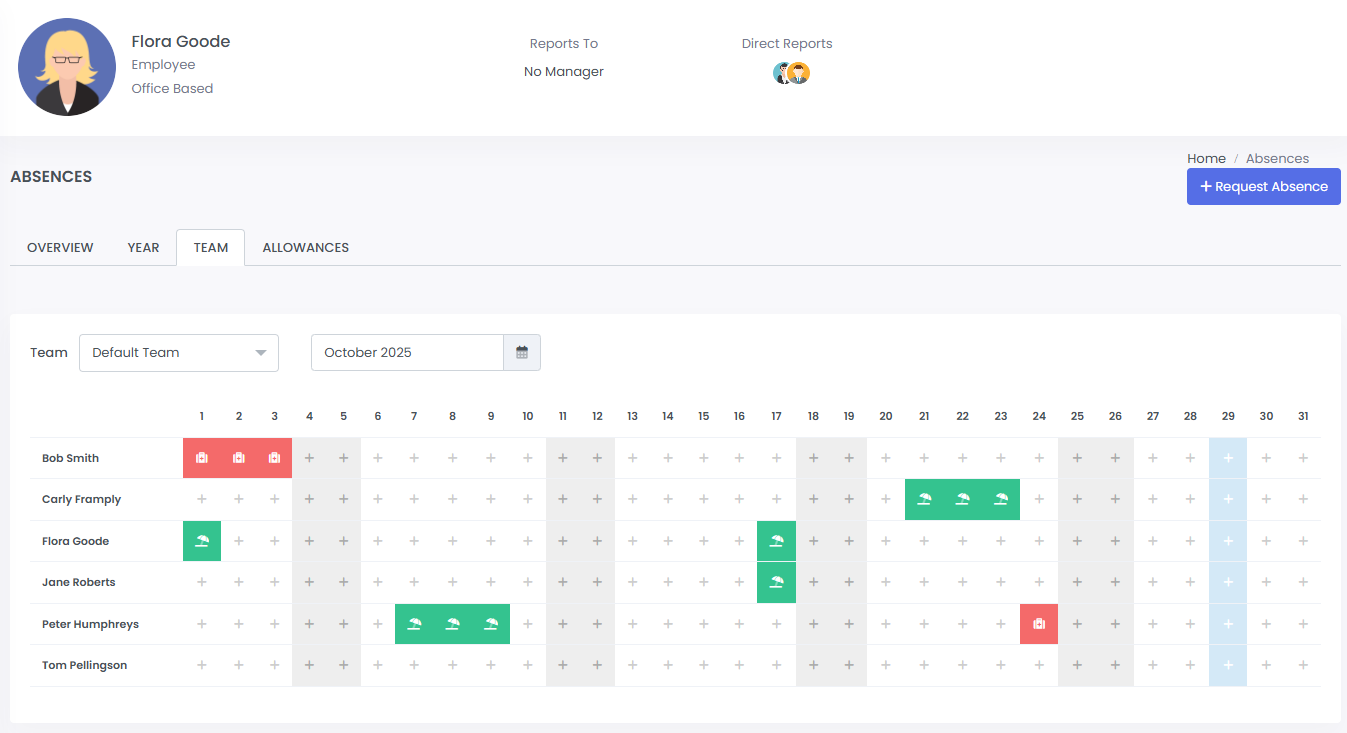Click the Direct Reports avatars
The height and width of the screenshot is (733, 1347).
[x=791, y=73]
